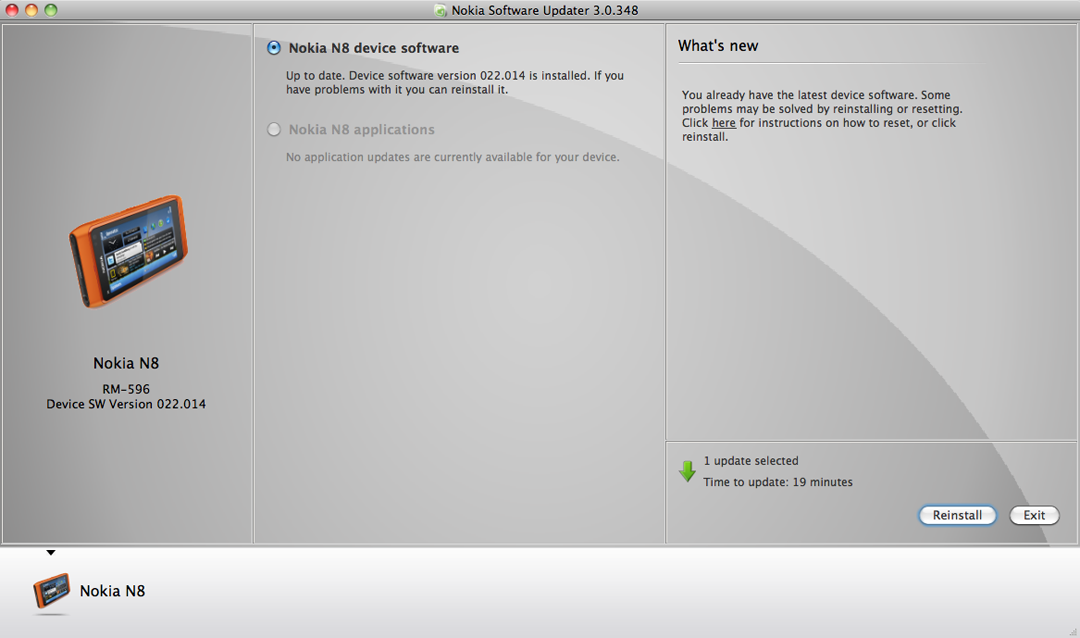Click the Nokia Software Updater title bar icon
This screenshot has width=1080, height=638.
[x=440, y=11]
